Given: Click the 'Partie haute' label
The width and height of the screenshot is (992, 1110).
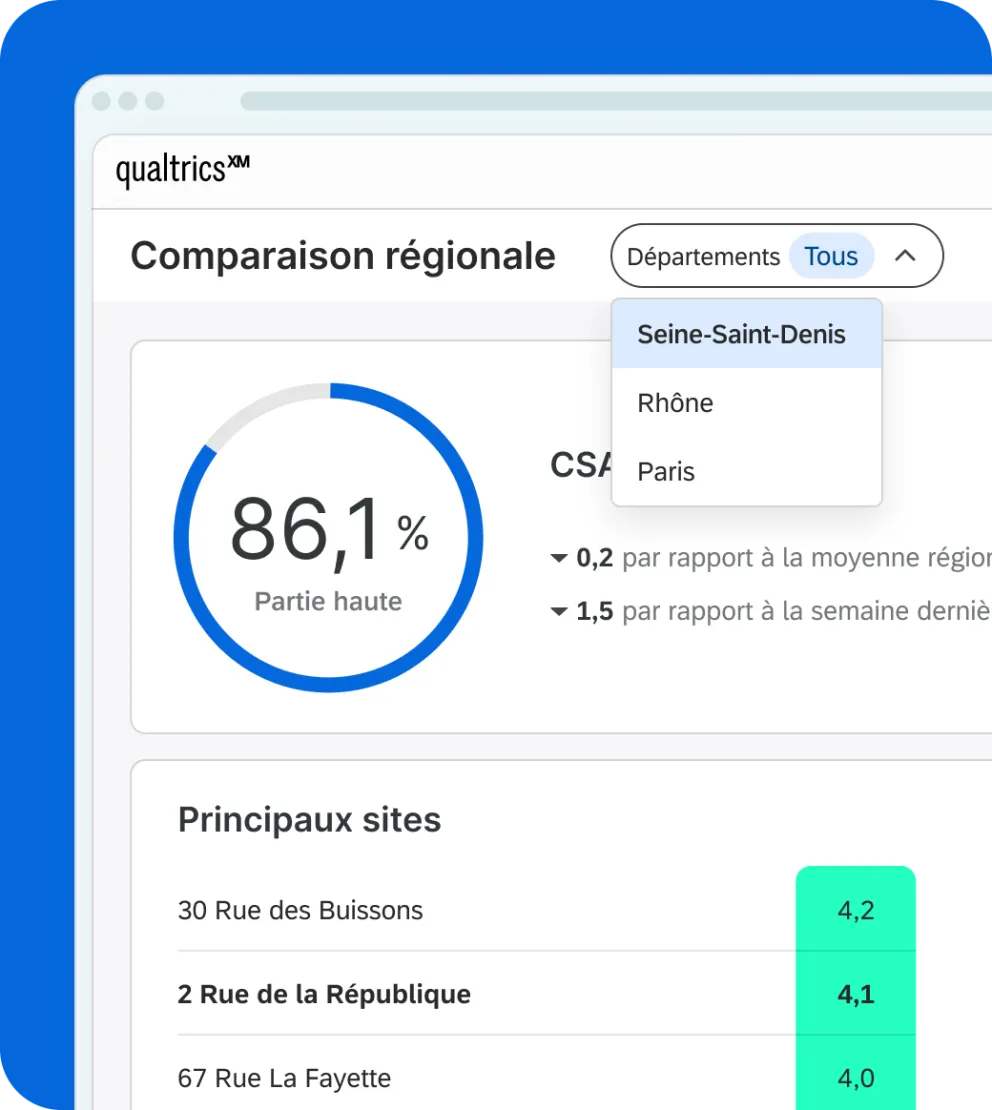Looking at the screenshot, I should click(x=328, y=601).
